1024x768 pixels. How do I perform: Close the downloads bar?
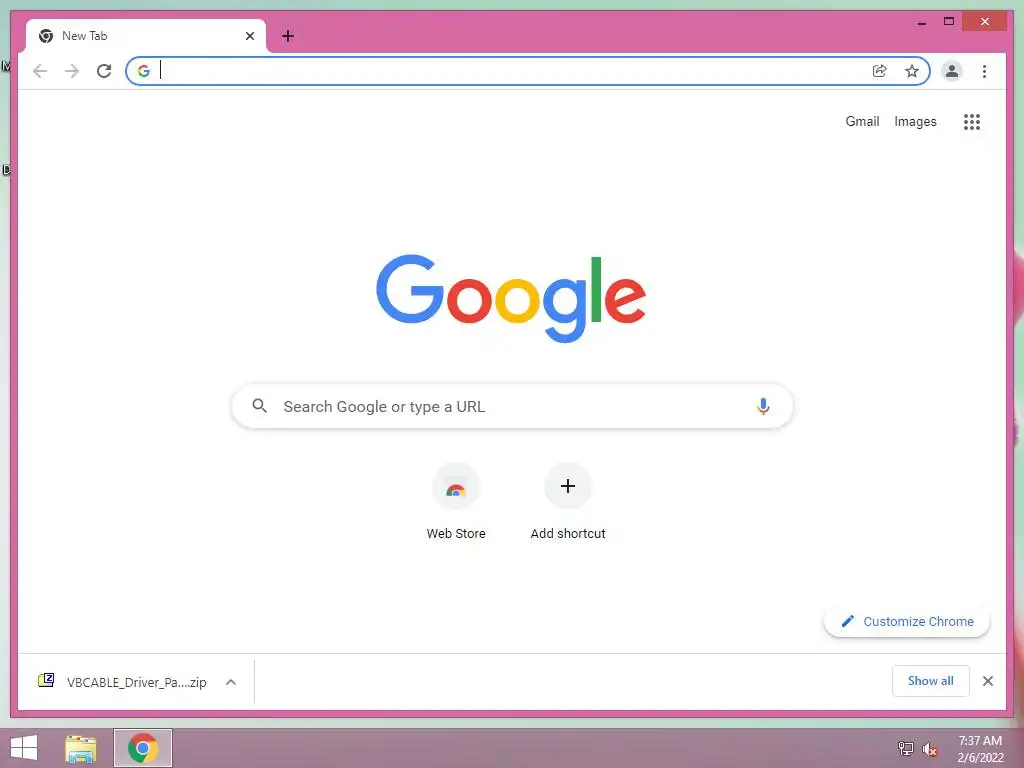coord(988,681)
